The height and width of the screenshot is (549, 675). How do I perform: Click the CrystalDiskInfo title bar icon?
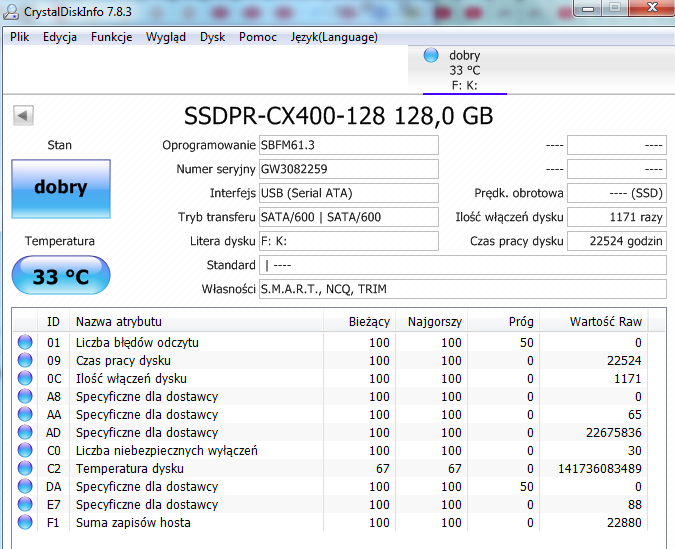pos(10,12)
